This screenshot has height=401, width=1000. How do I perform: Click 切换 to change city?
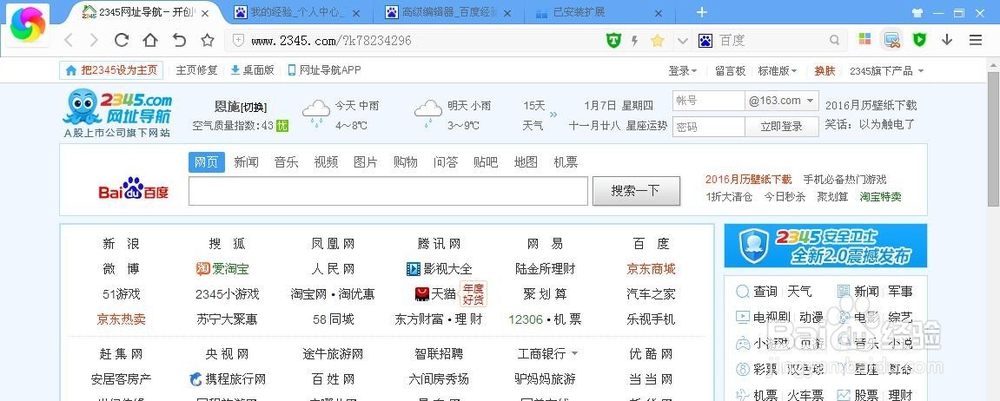(x=254, y=107)
